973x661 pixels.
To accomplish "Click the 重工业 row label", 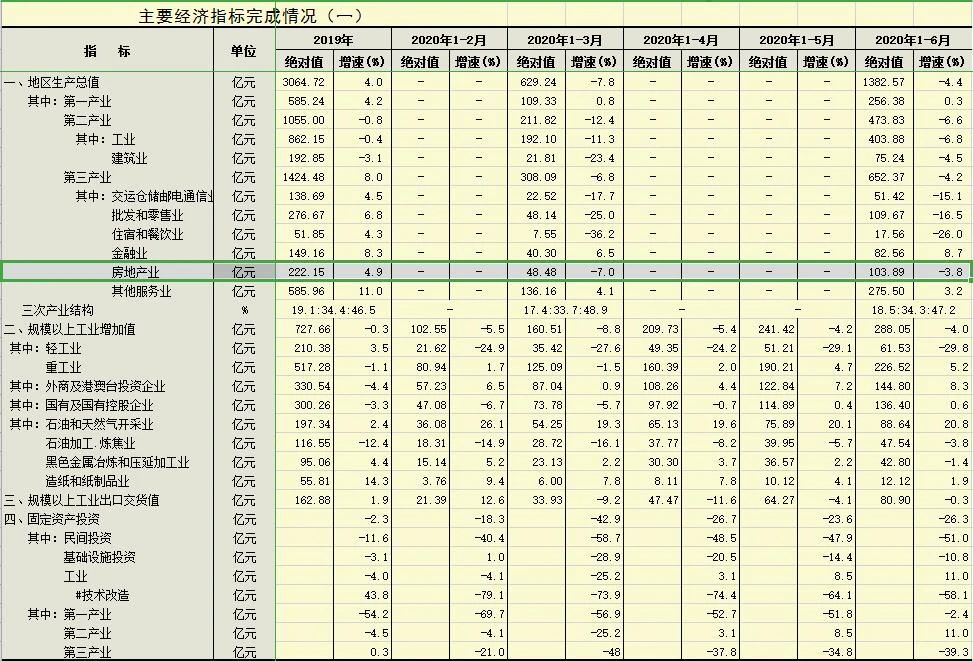I will pos(63,367).
